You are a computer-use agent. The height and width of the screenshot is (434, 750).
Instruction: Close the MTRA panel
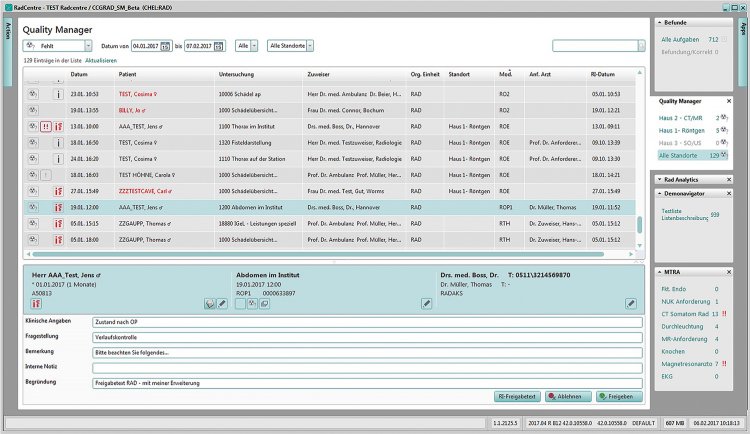(x=728, y=272)
